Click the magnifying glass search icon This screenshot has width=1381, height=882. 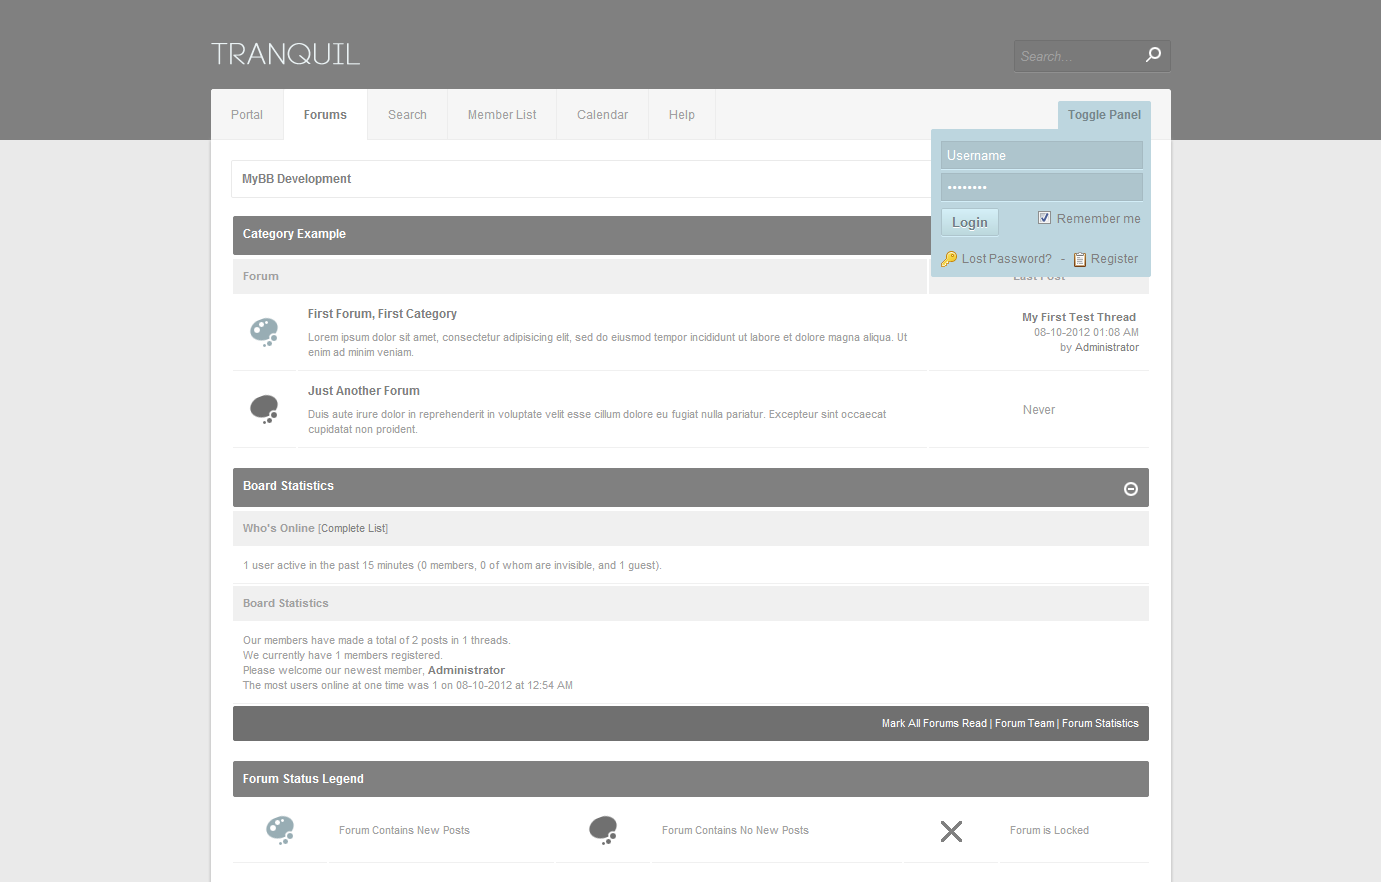click(1153, 55)
